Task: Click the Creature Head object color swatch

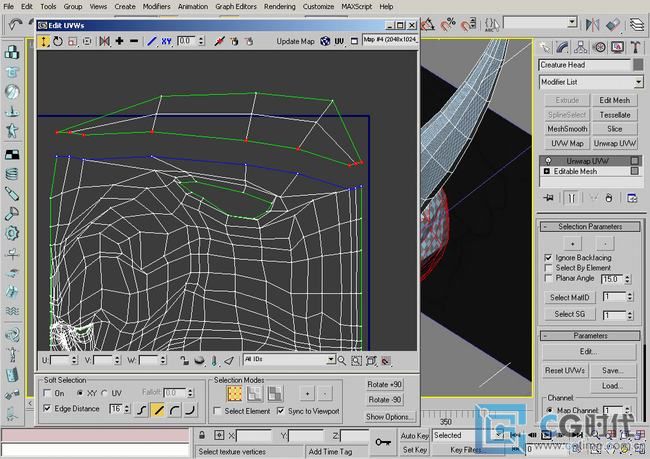Action: [638, 65]
